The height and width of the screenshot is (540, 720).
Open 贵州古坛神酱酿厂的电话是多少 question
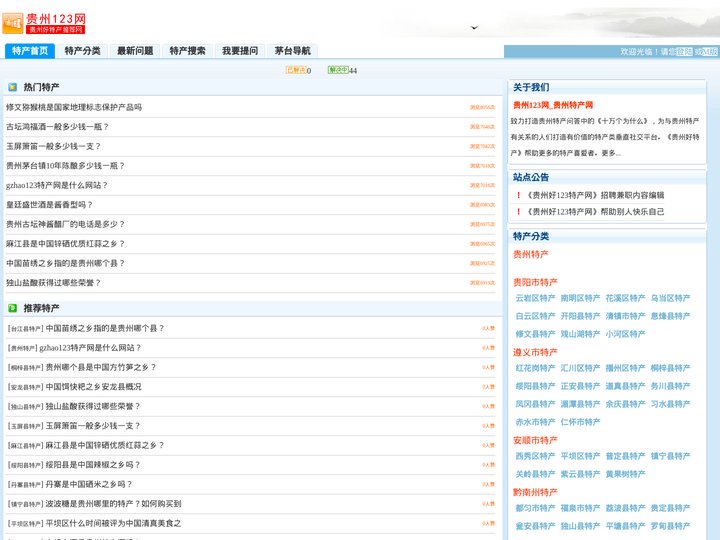(x=66, y=225)
